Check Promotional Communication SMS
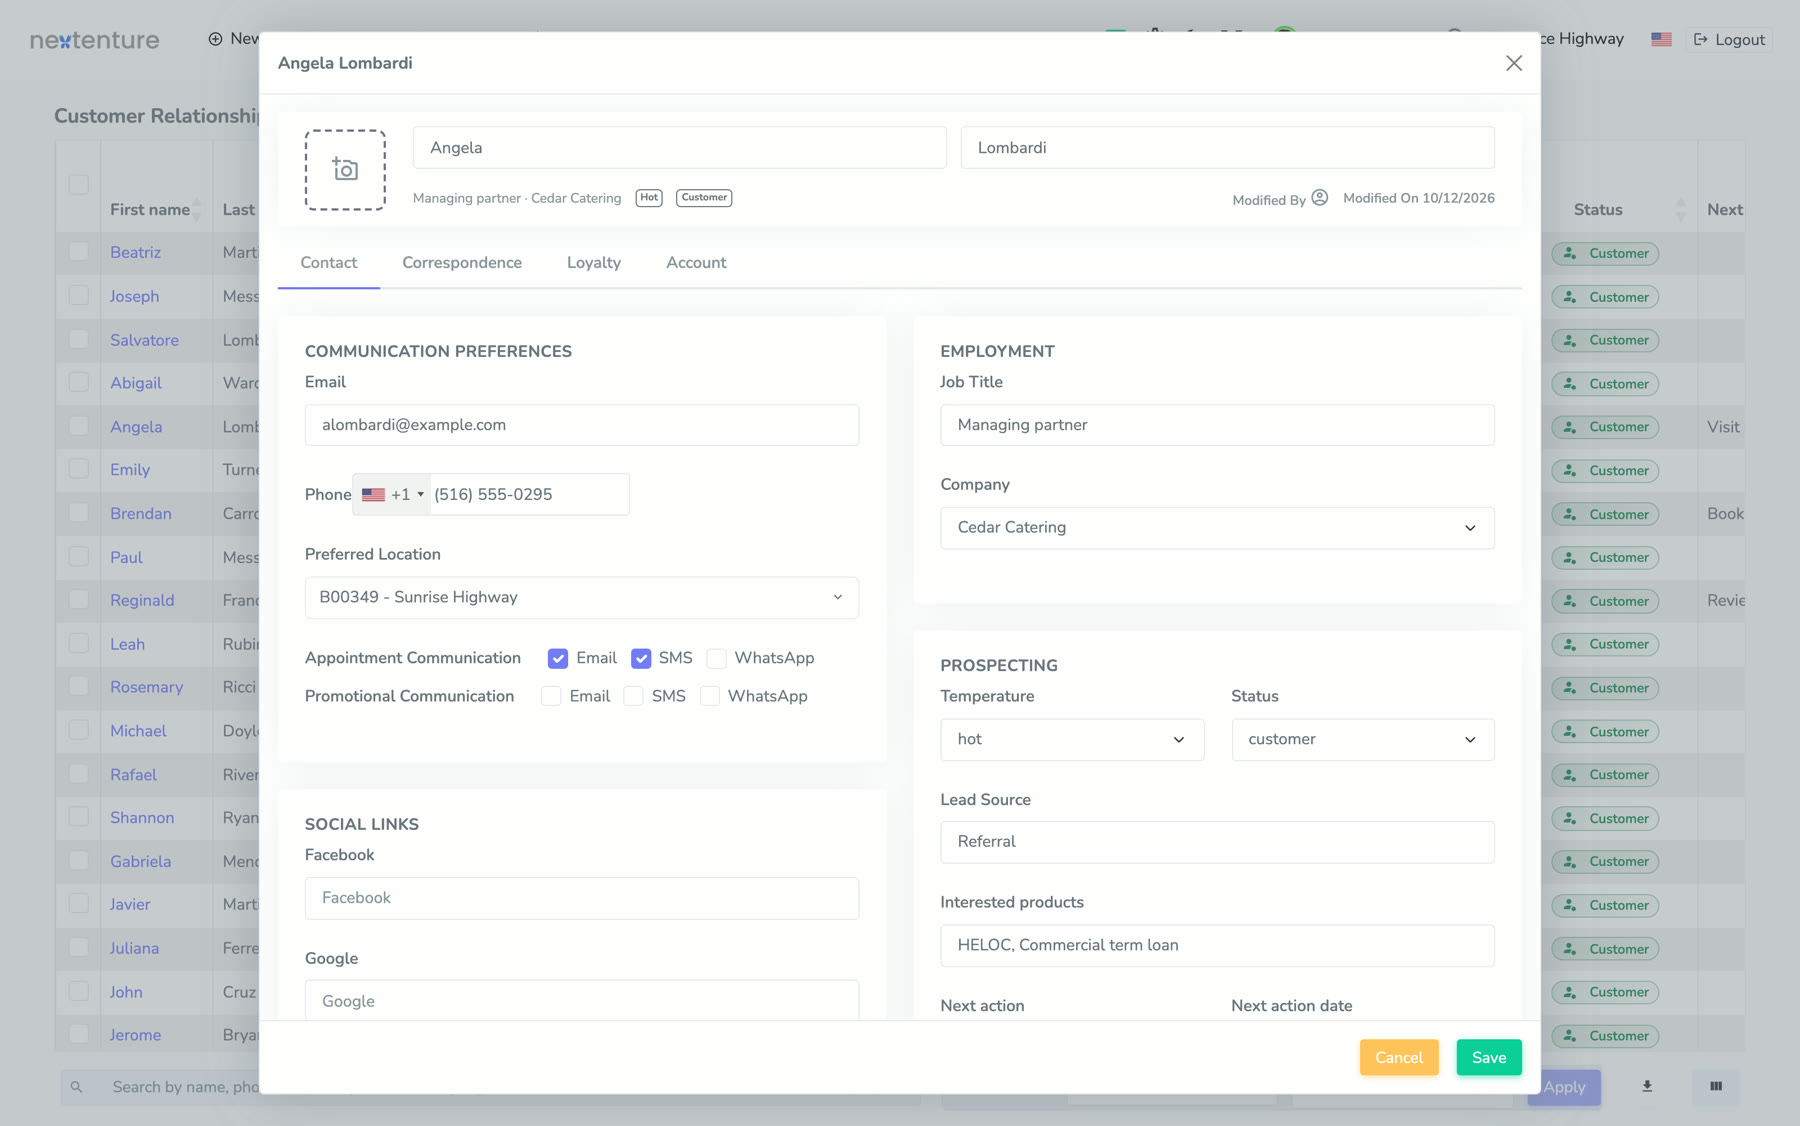Image resolution: width=1800 pixels, height=1126 pixels. coord(633,696)
